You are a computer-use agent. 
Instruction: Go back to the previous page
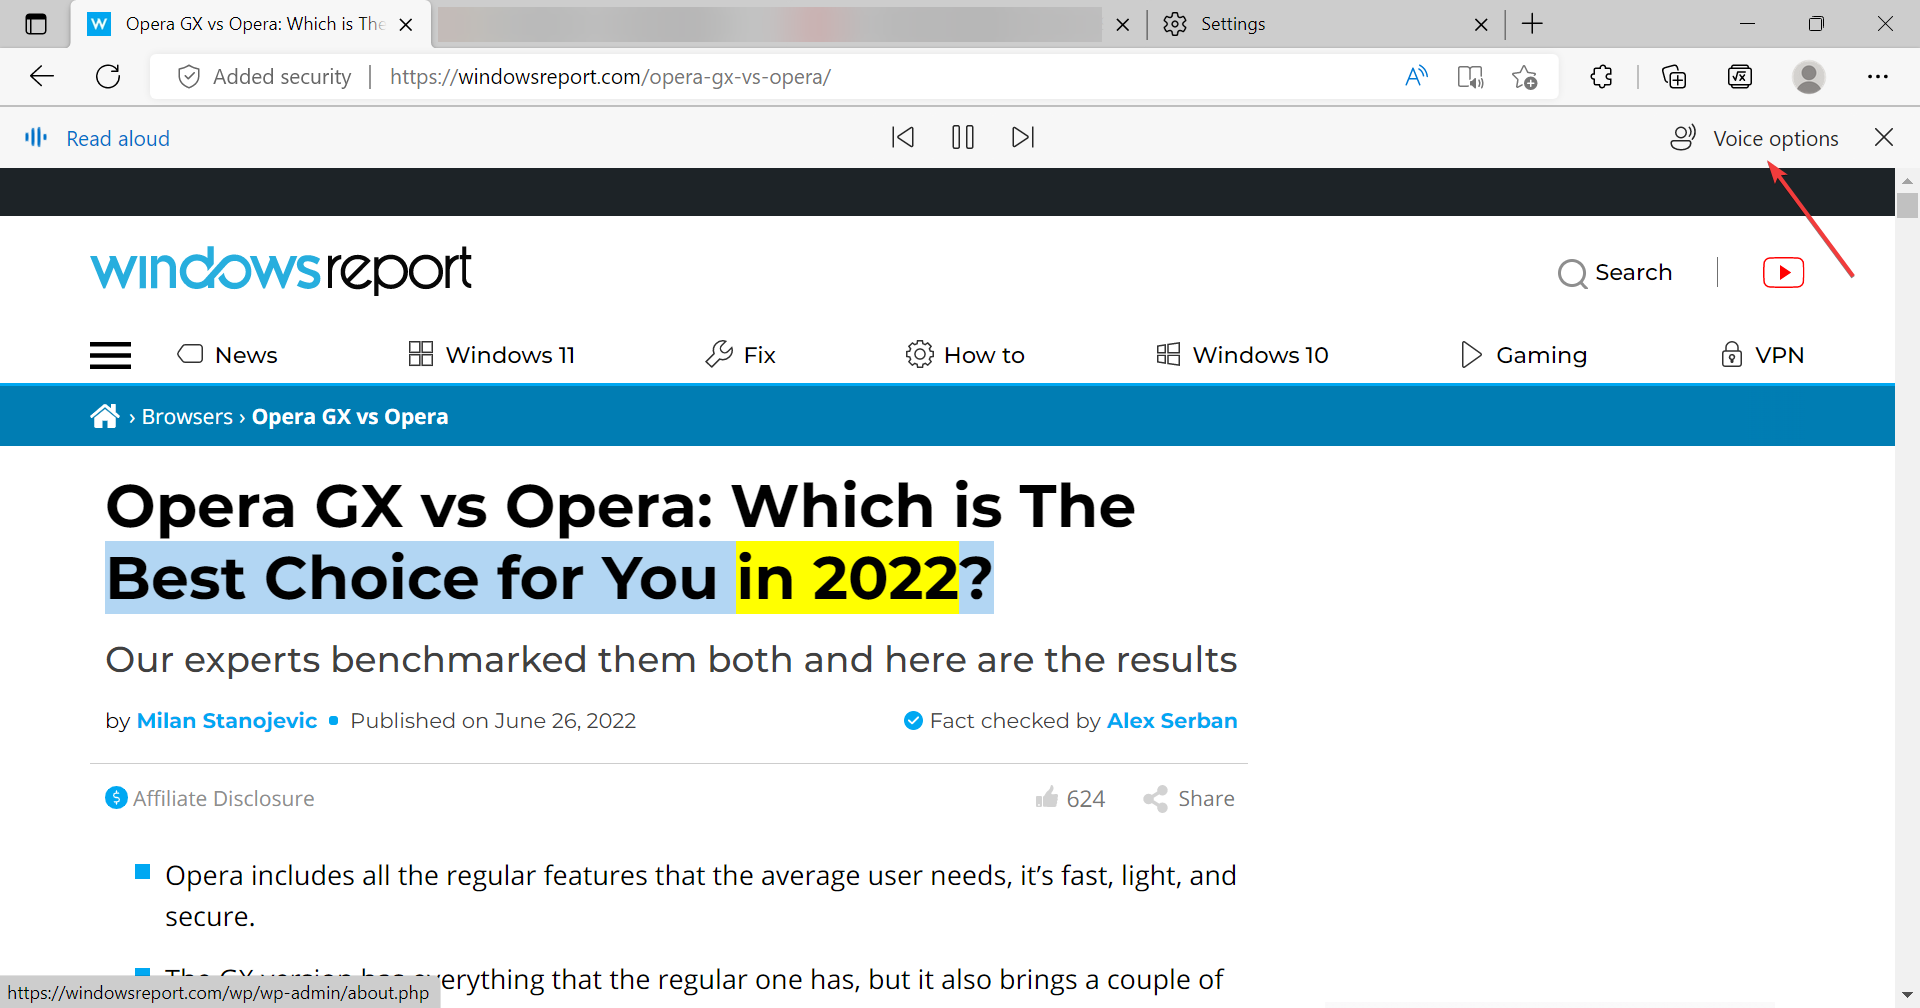coord(42,76)
